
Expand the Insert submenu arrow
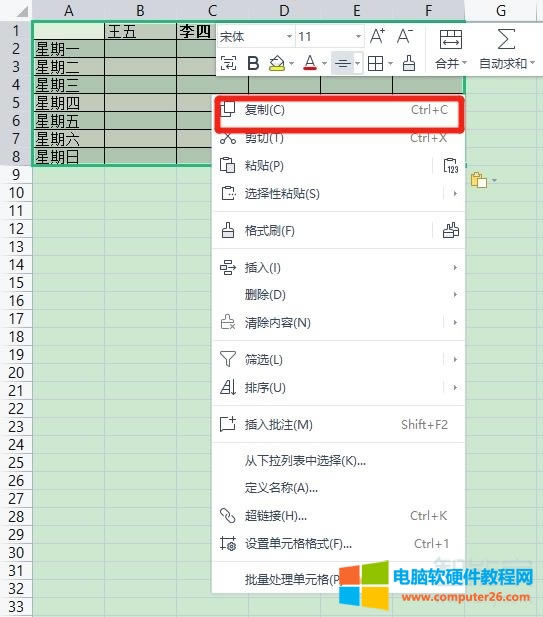coord(455,268)
